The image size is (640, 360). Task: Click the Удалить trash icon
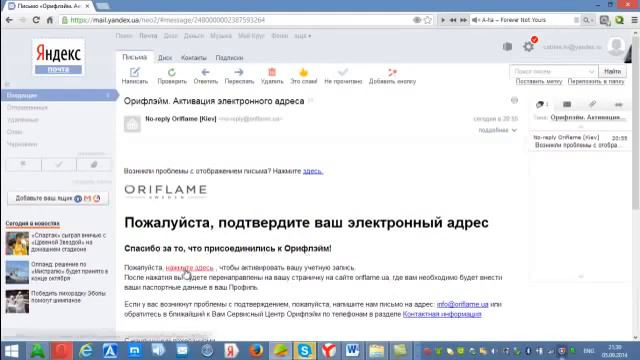pos(272,72)
